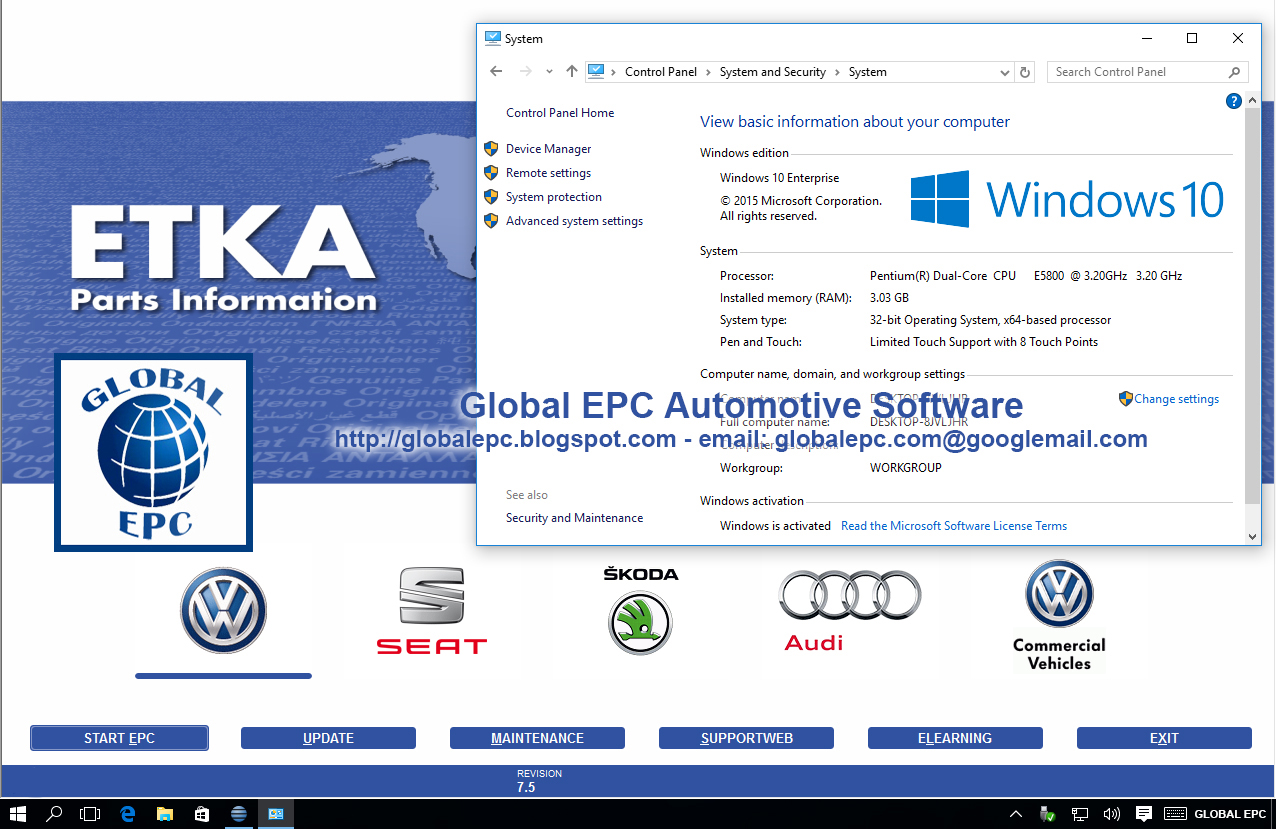1276x829 pixels.
Task: Click the Refresh button in address bar
Action: click(1024, 72)
